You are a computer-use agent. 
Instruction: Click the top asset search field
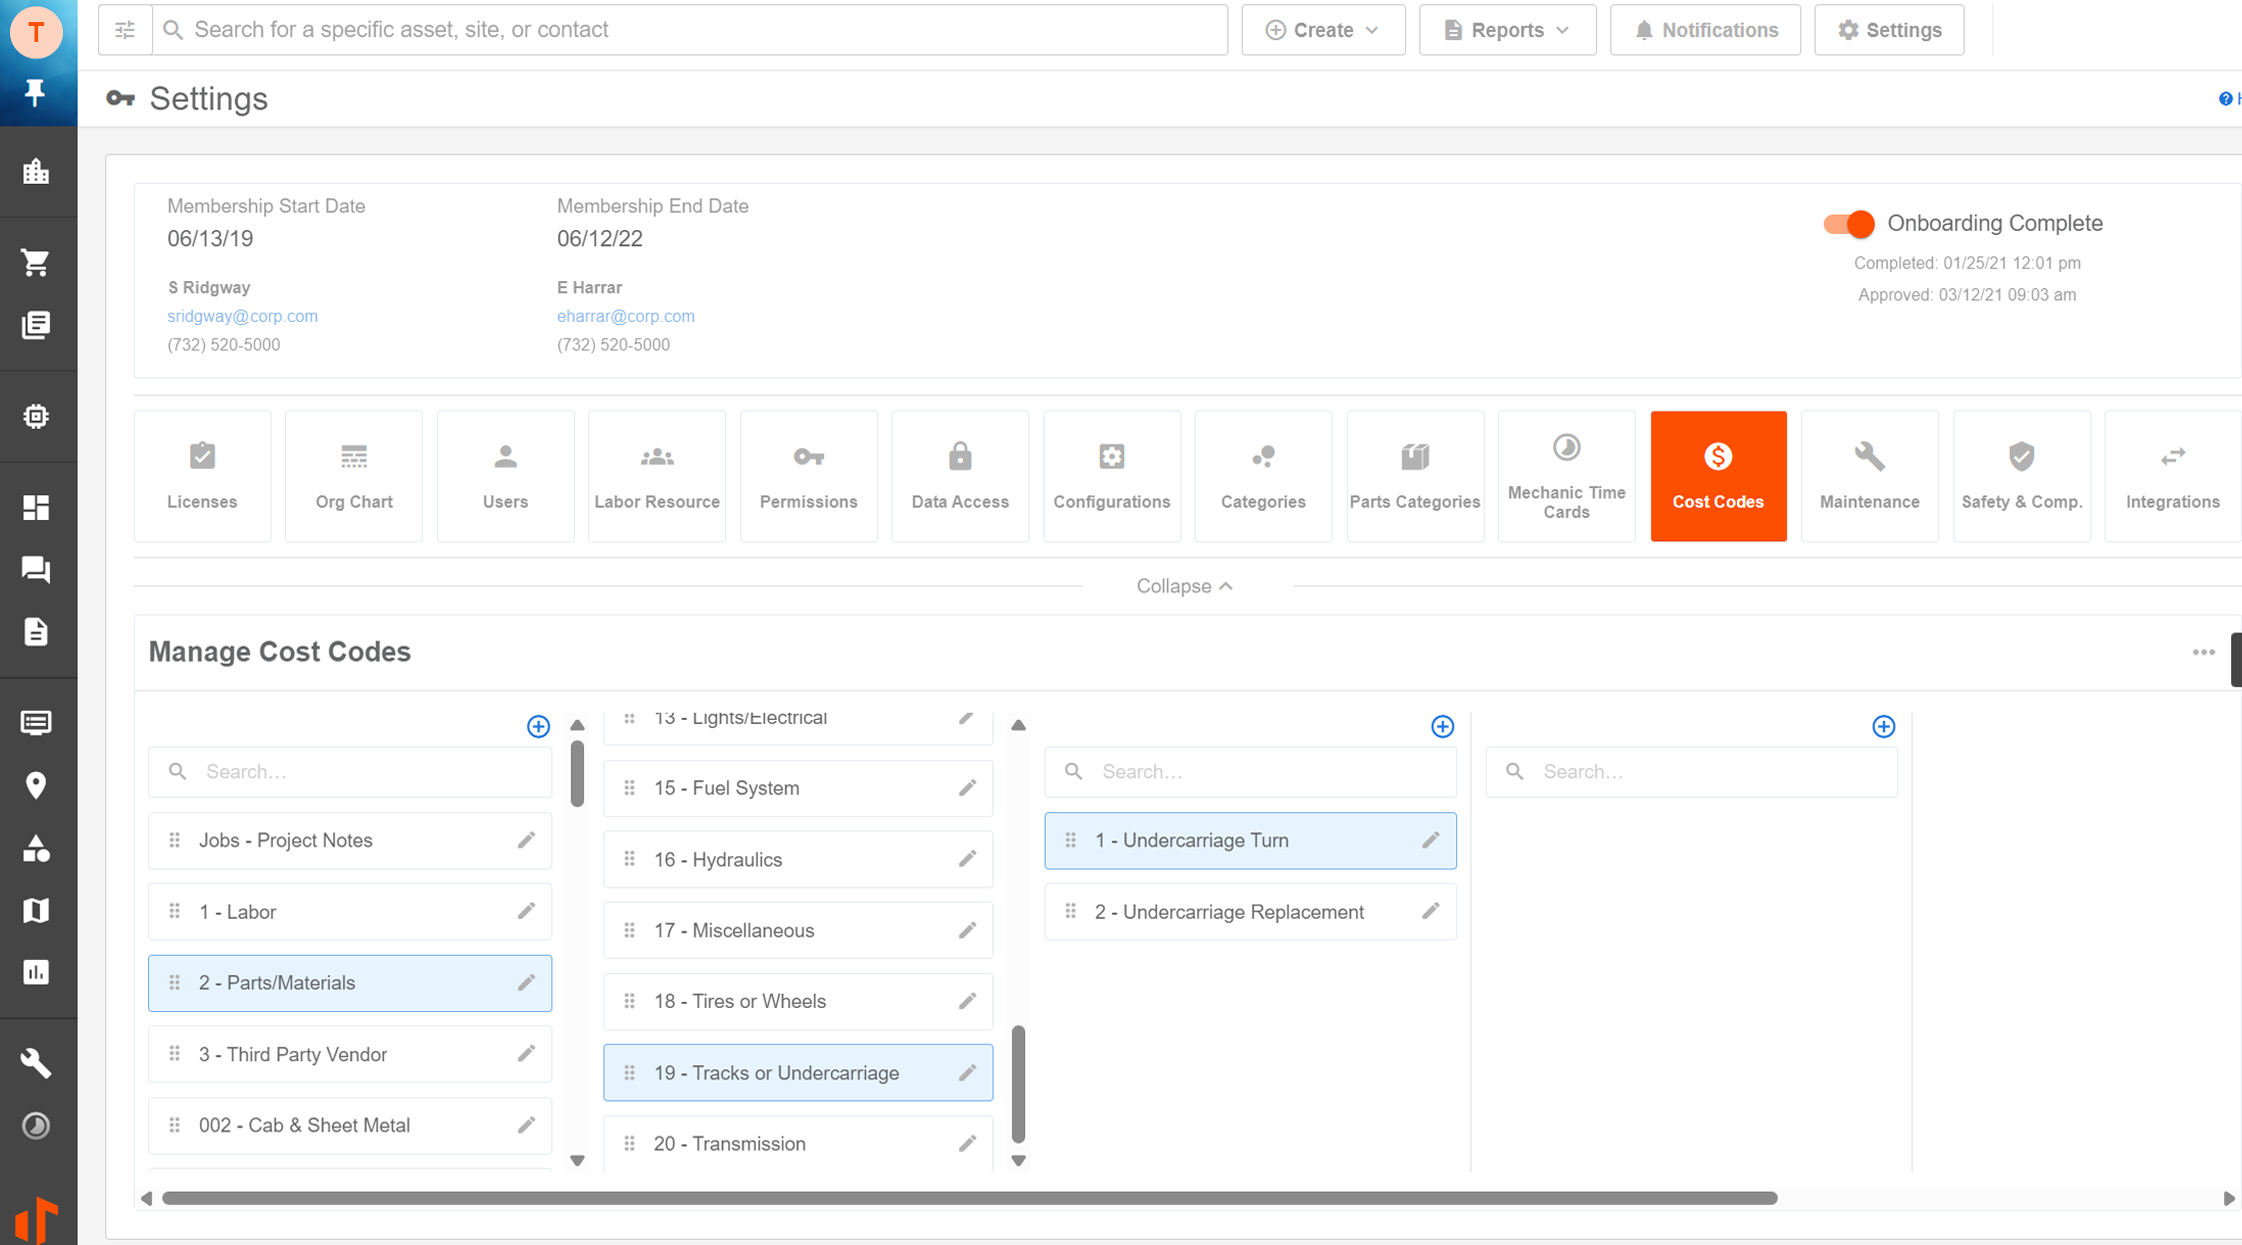(690, 30)
